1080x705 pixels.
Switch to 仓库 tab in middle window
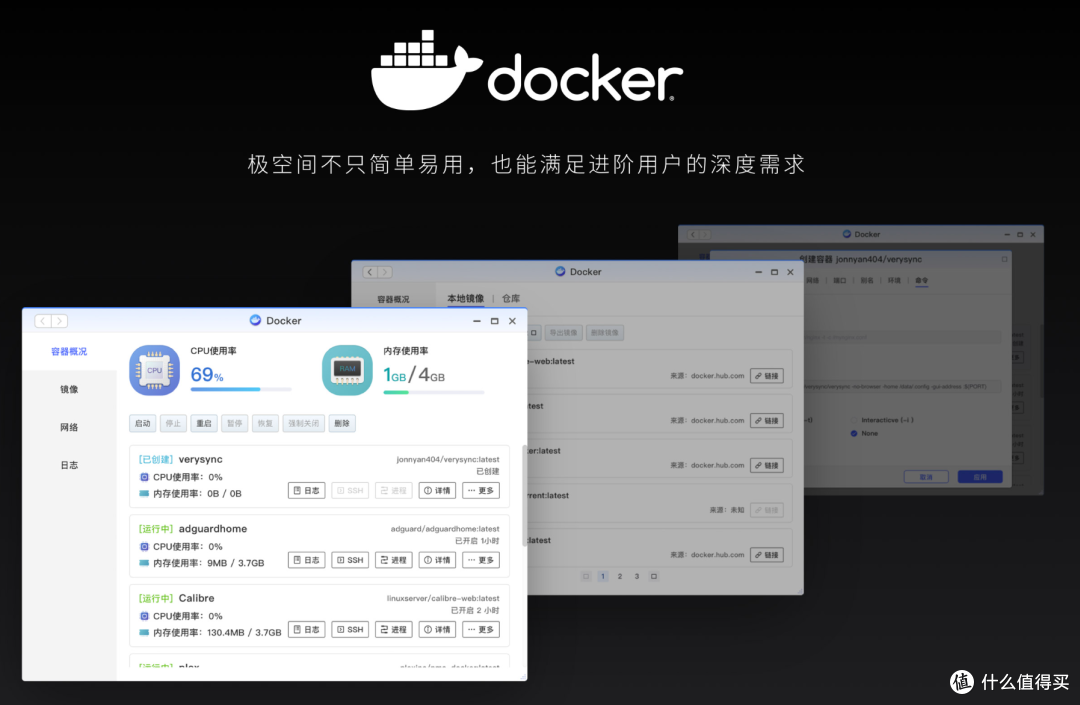pos(511,298)
